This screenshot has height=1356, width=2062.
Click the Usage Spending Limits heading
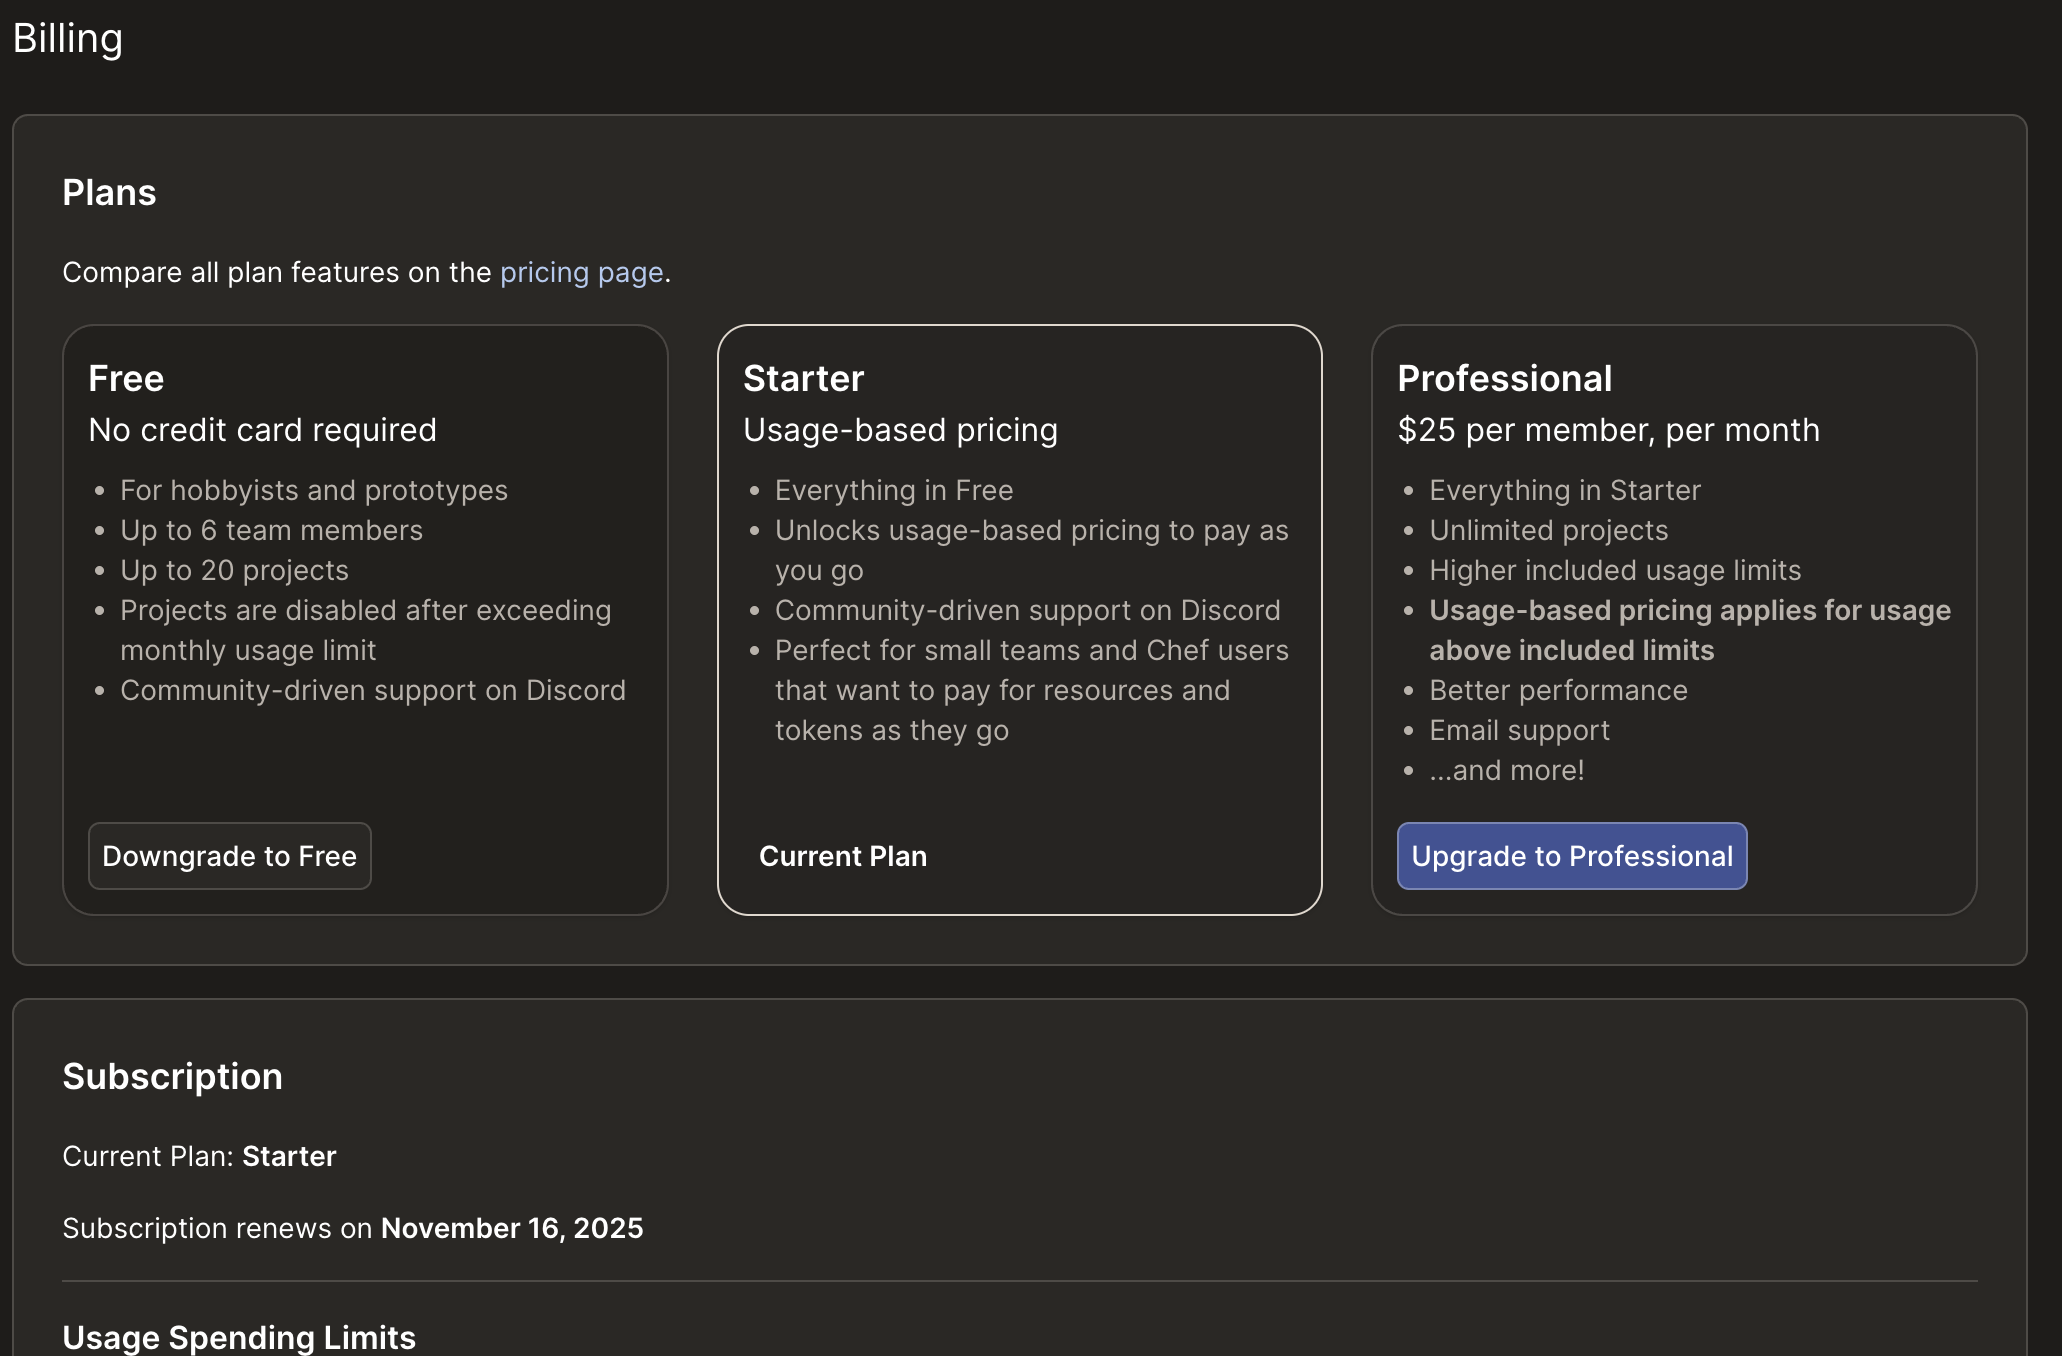pyautogui.click(x=239, y=1337)
